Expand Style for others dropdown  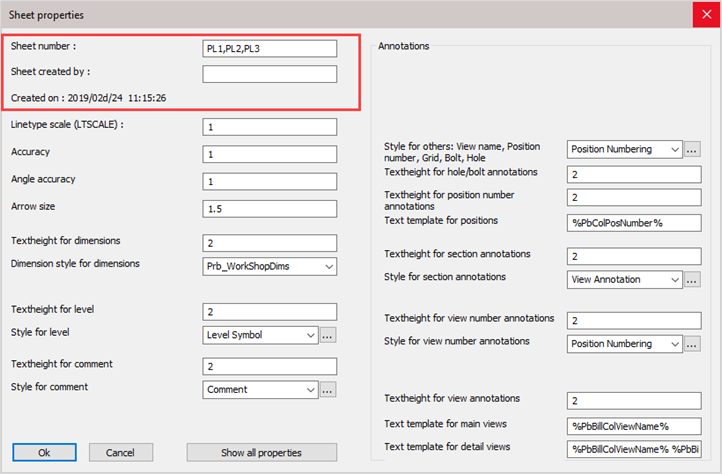[625, 149]
